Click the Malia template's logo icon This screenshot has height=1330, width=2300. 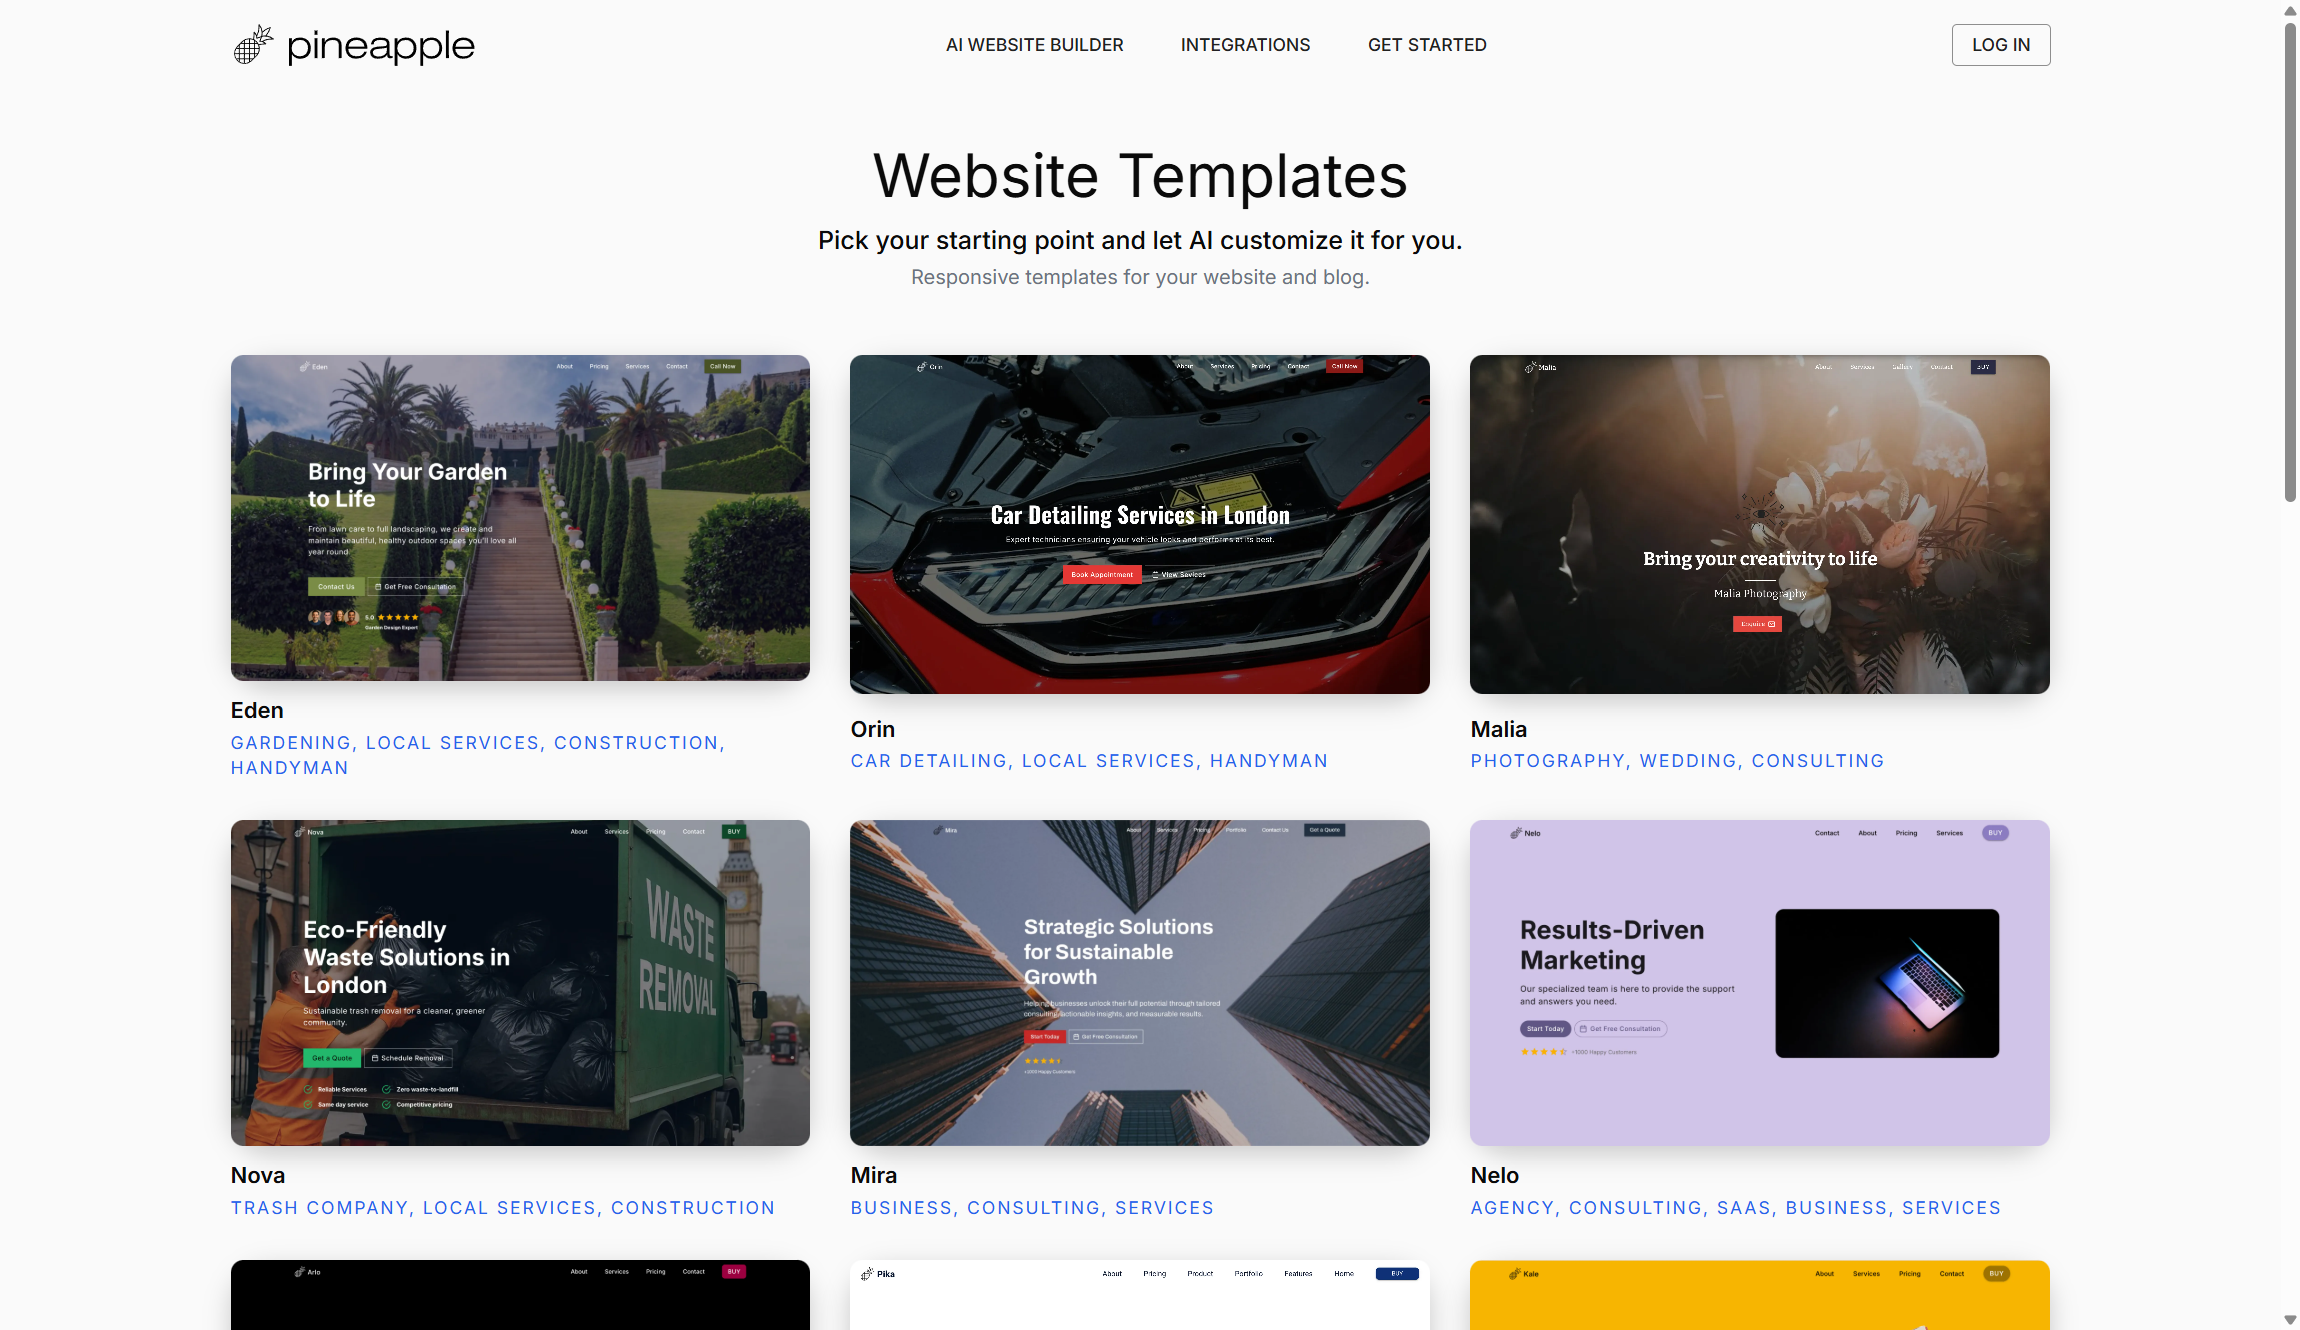[1531, 367]
